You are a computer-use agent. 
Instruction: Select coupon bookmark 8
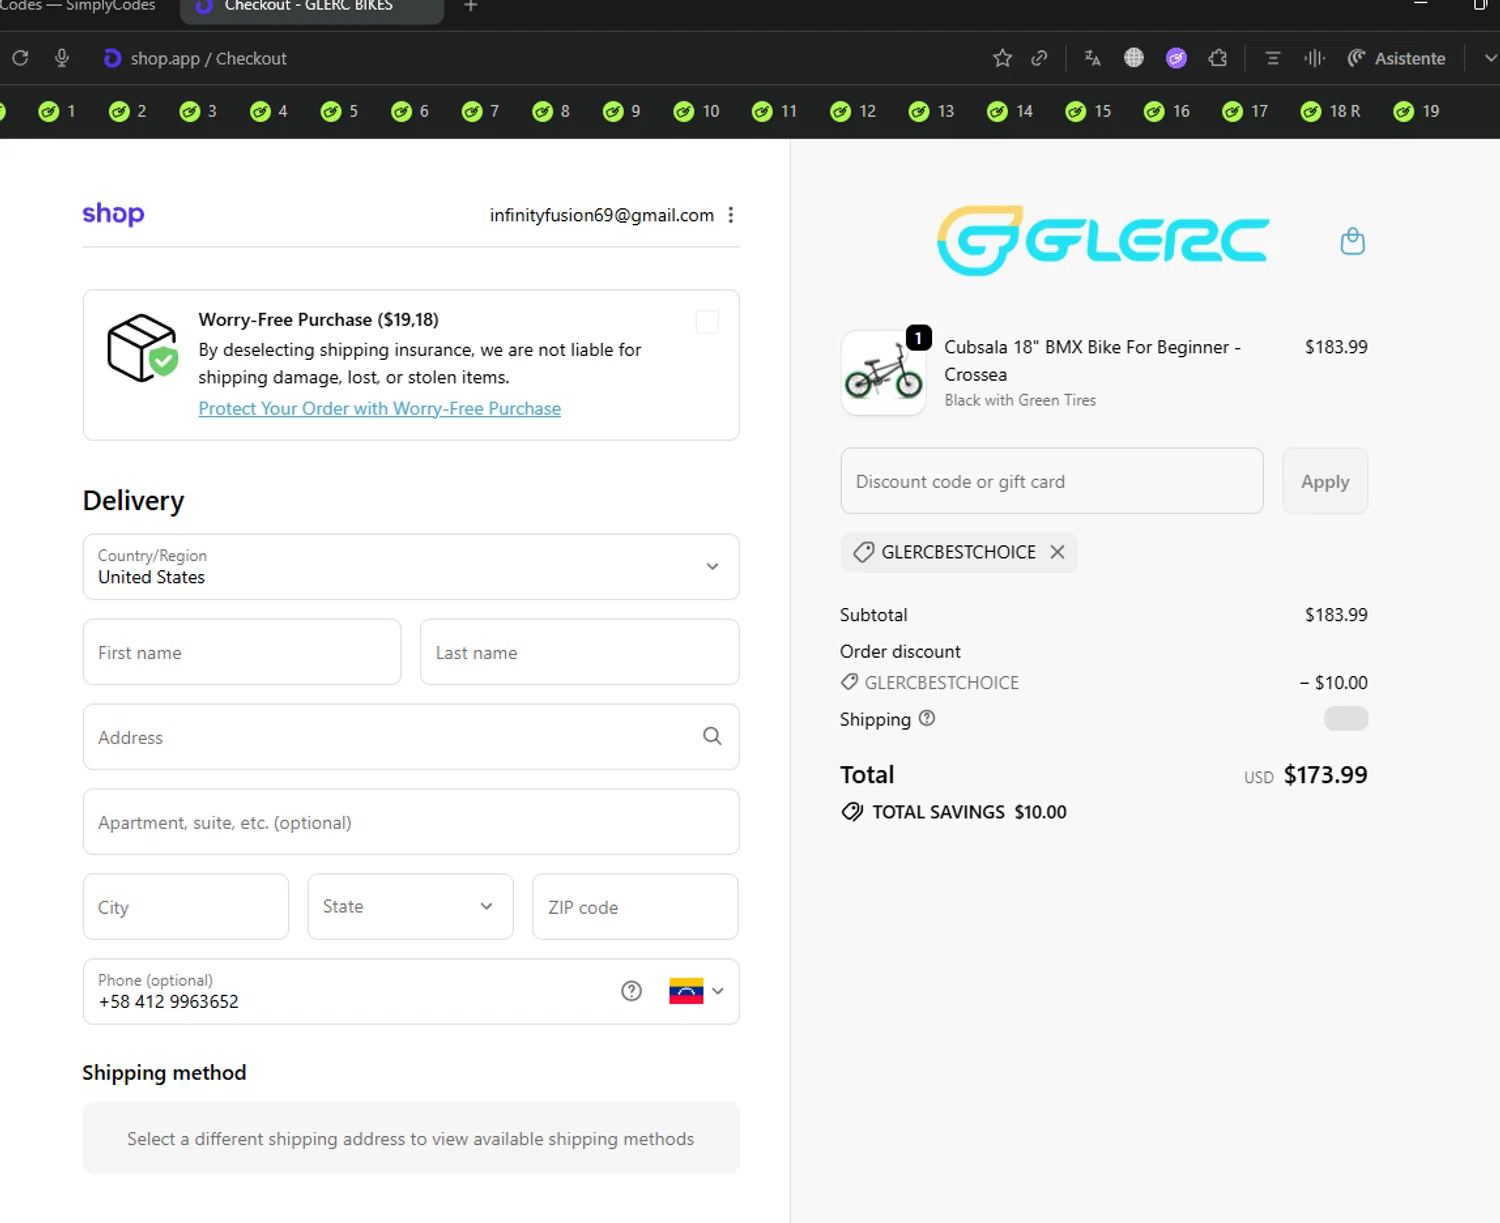551,111
